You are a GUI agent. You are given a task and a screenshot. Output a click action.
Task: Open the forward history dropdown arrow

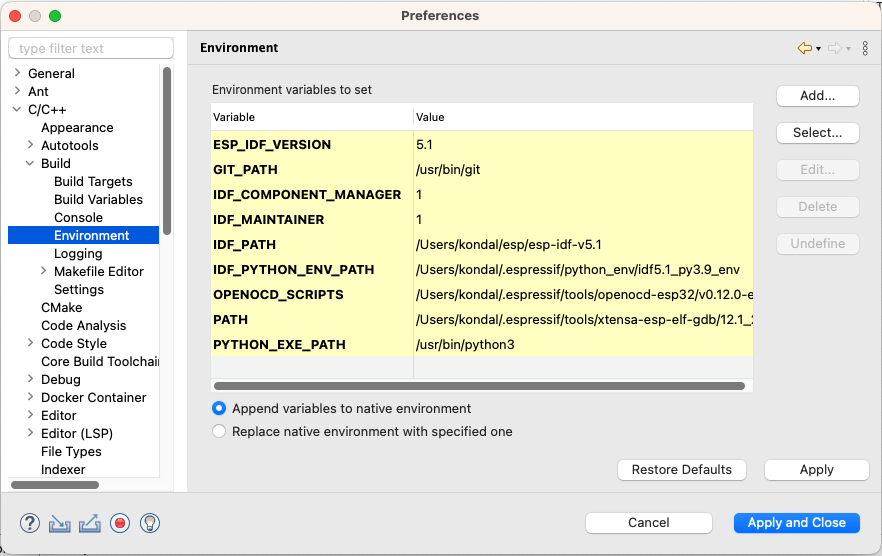tap(848, 49)
